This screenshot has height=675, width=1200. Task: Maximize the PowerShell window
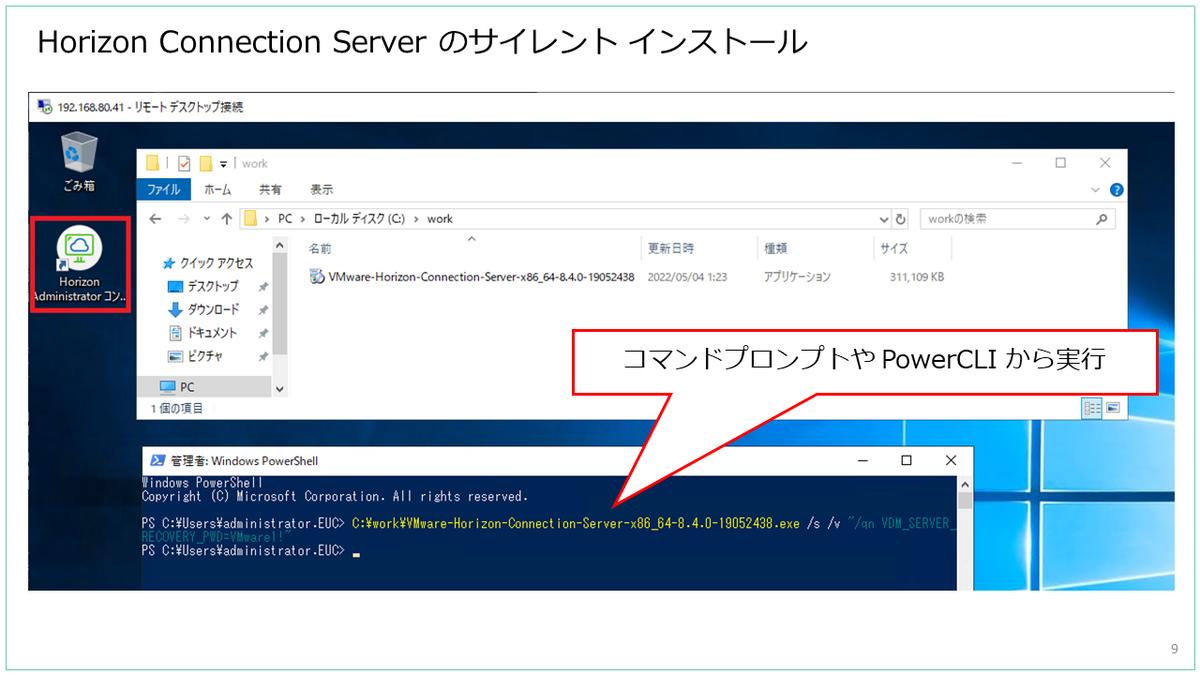pyautogui.click(x=906, y=461)
